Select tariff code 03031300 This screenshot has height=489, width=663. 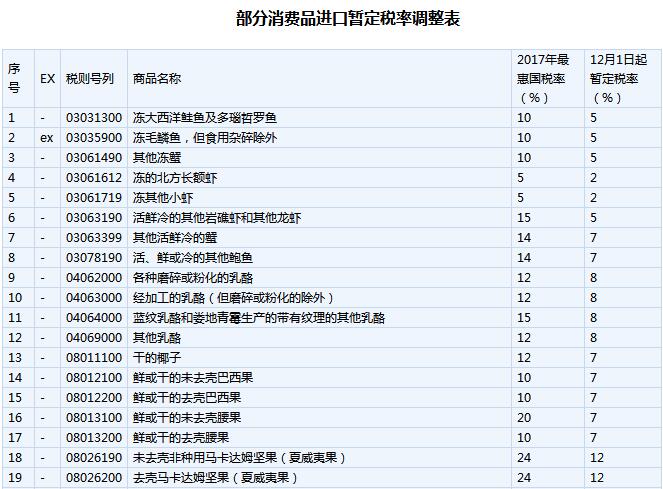coord(94,118)
